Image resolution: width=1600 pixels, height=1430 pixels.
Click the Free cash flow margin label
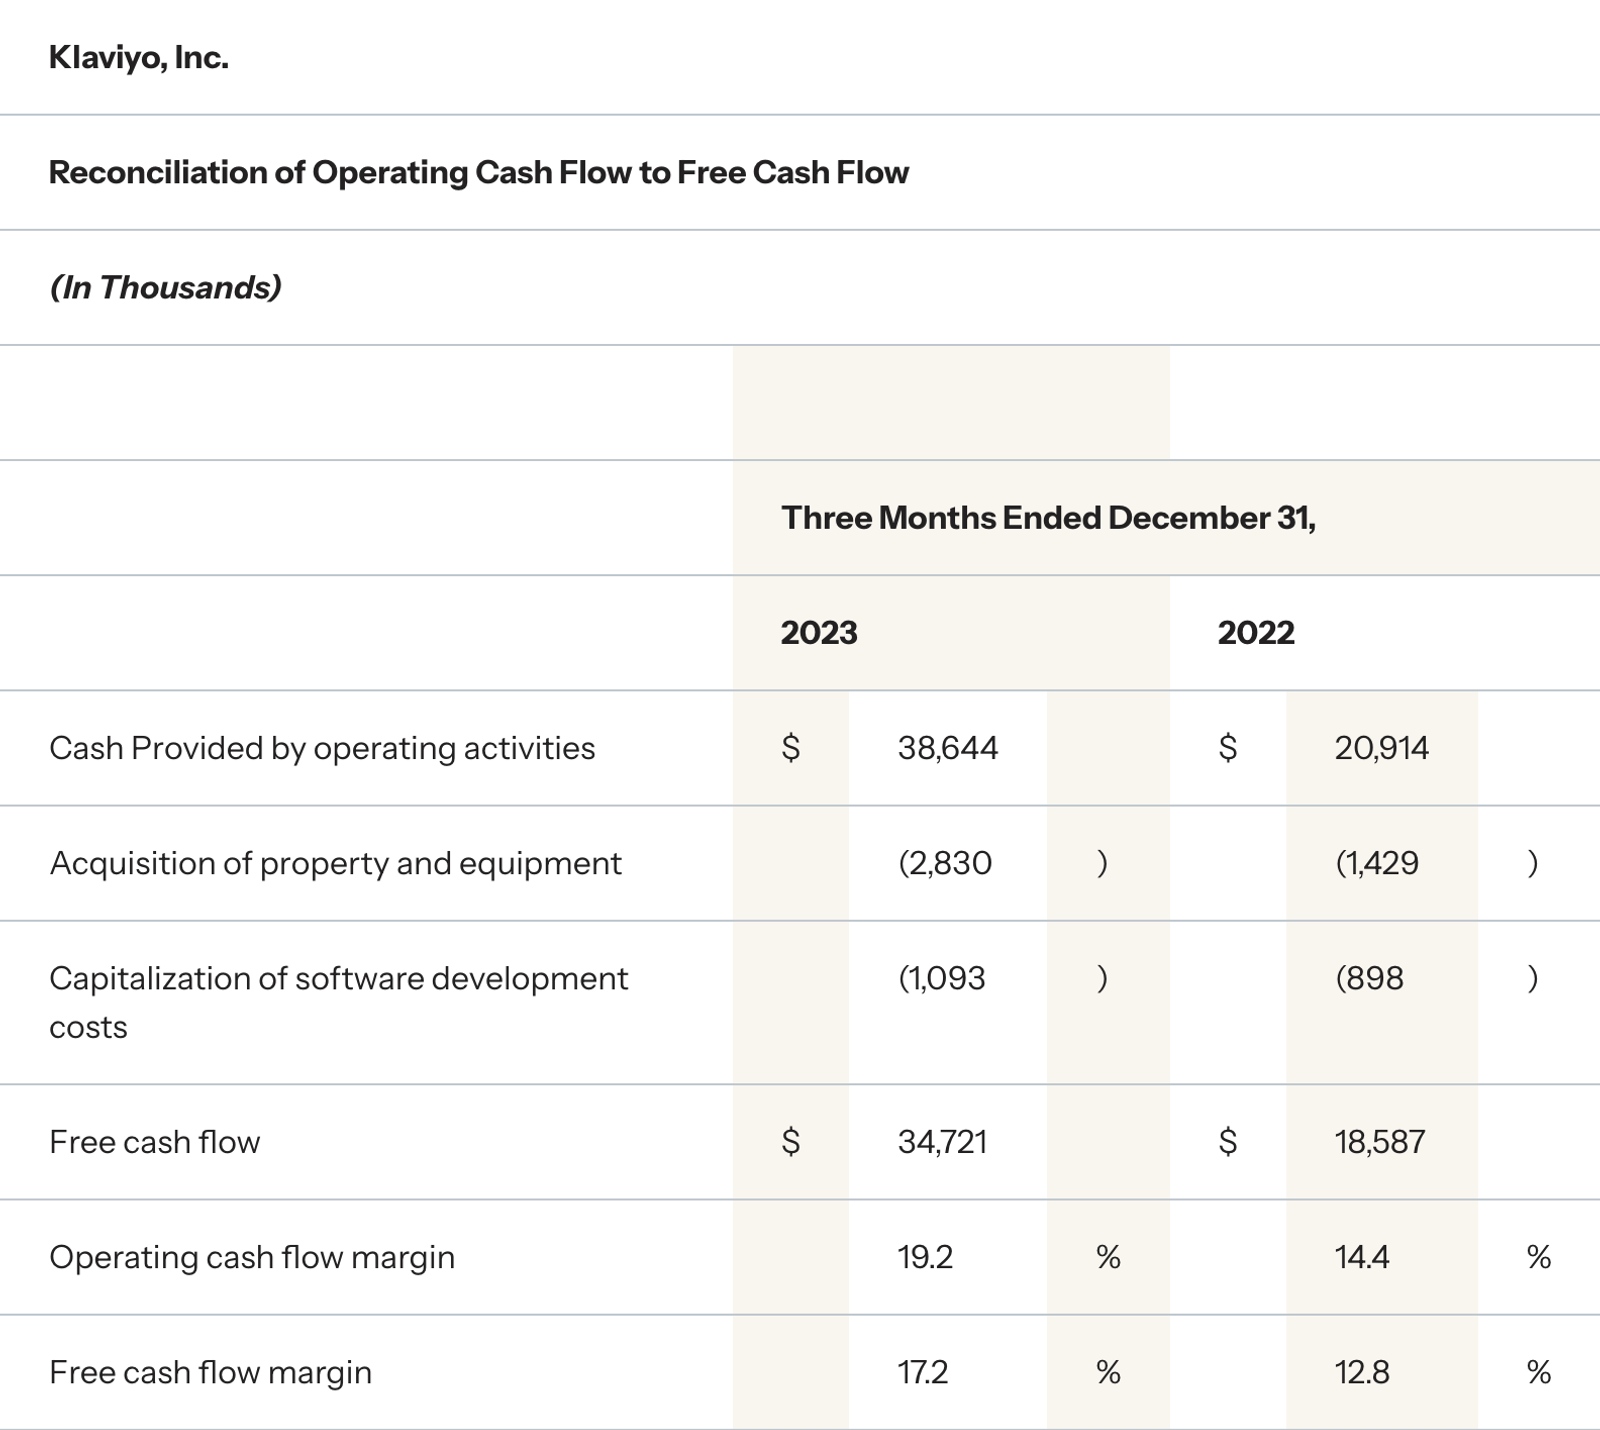[210, 1372]
